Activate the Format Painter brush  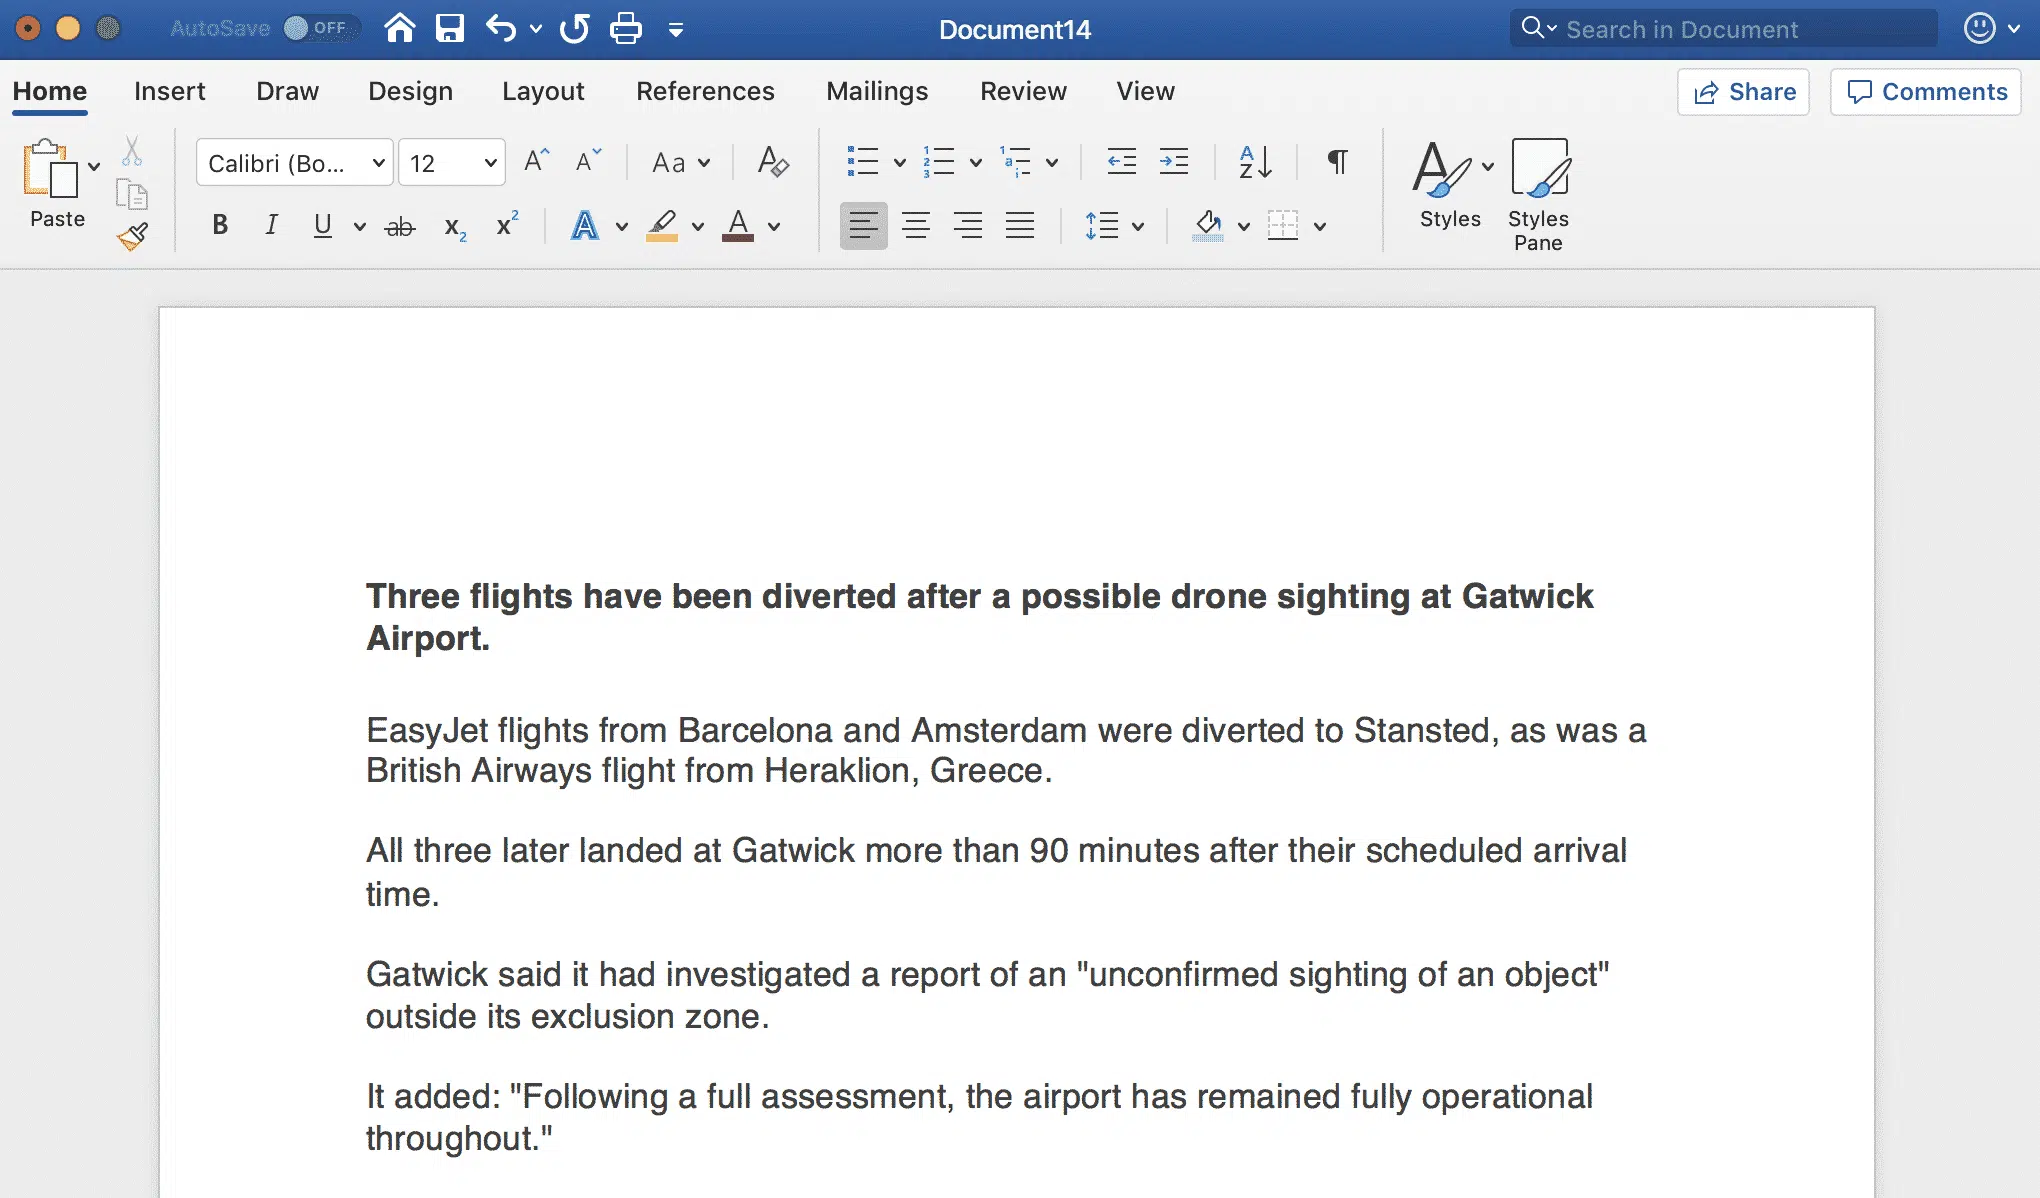[x=132, y=237]
